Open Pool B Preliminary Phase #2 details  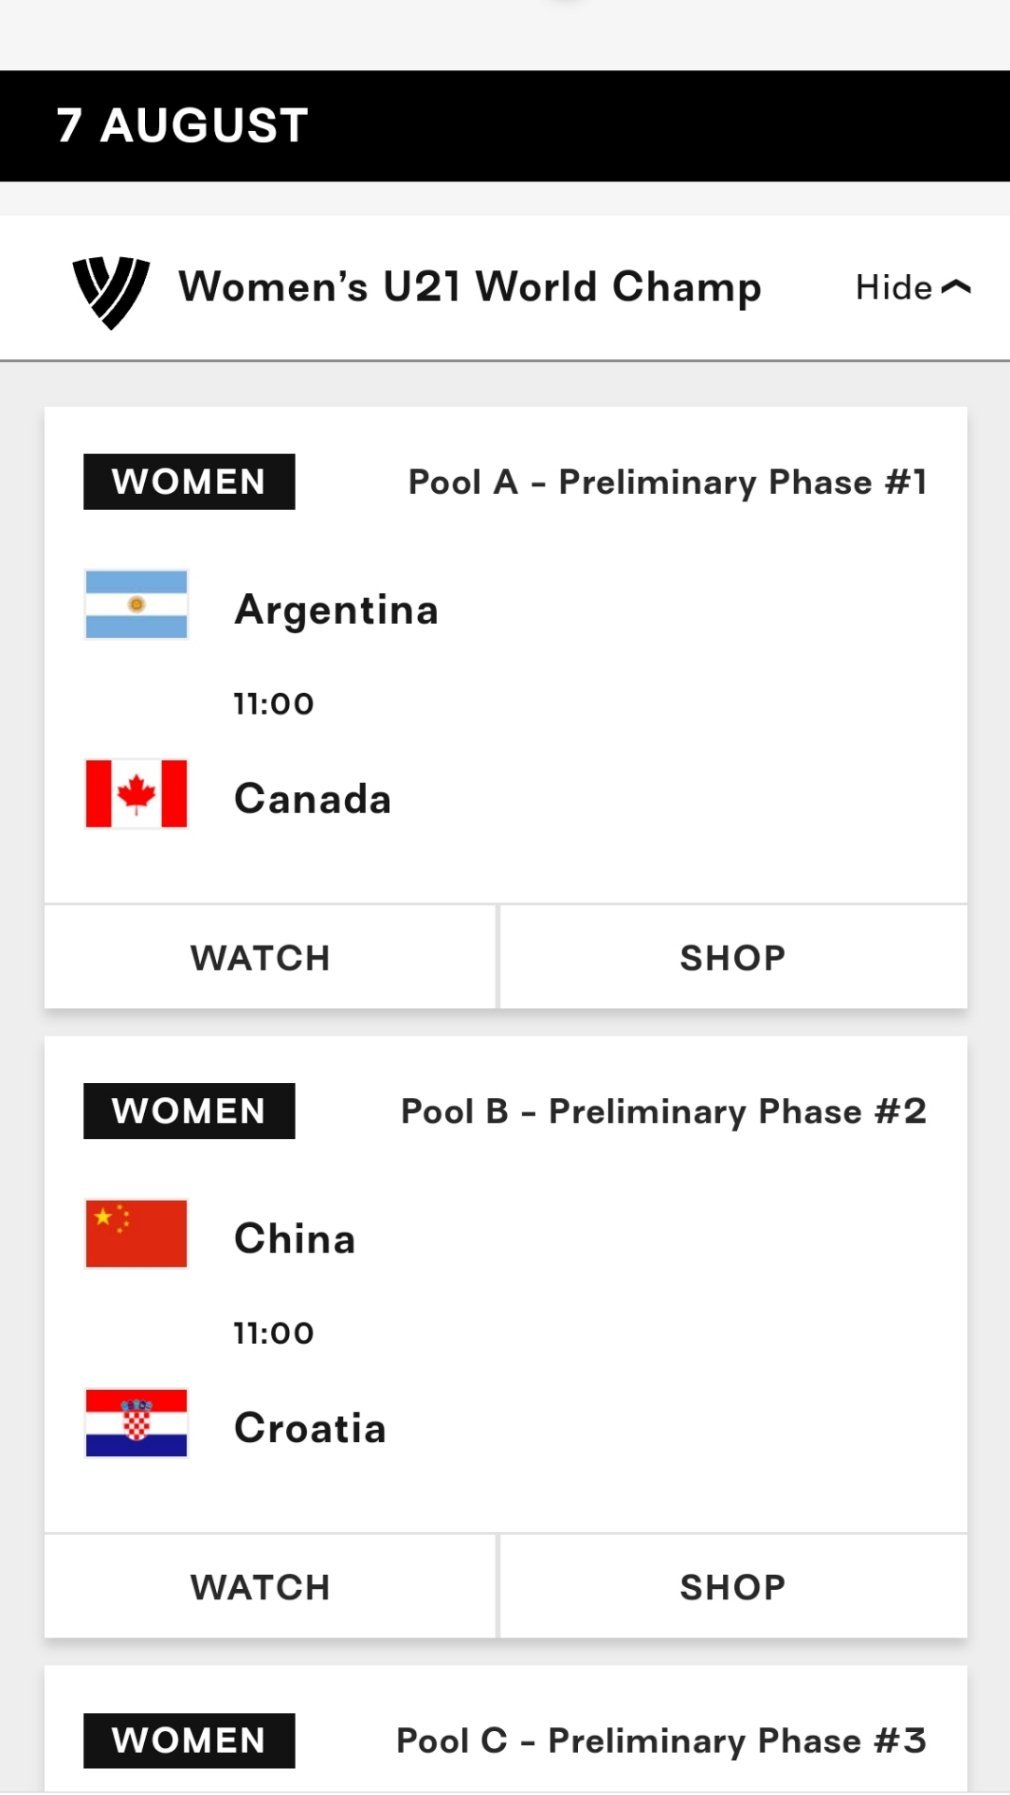(x=664, y=1111)
